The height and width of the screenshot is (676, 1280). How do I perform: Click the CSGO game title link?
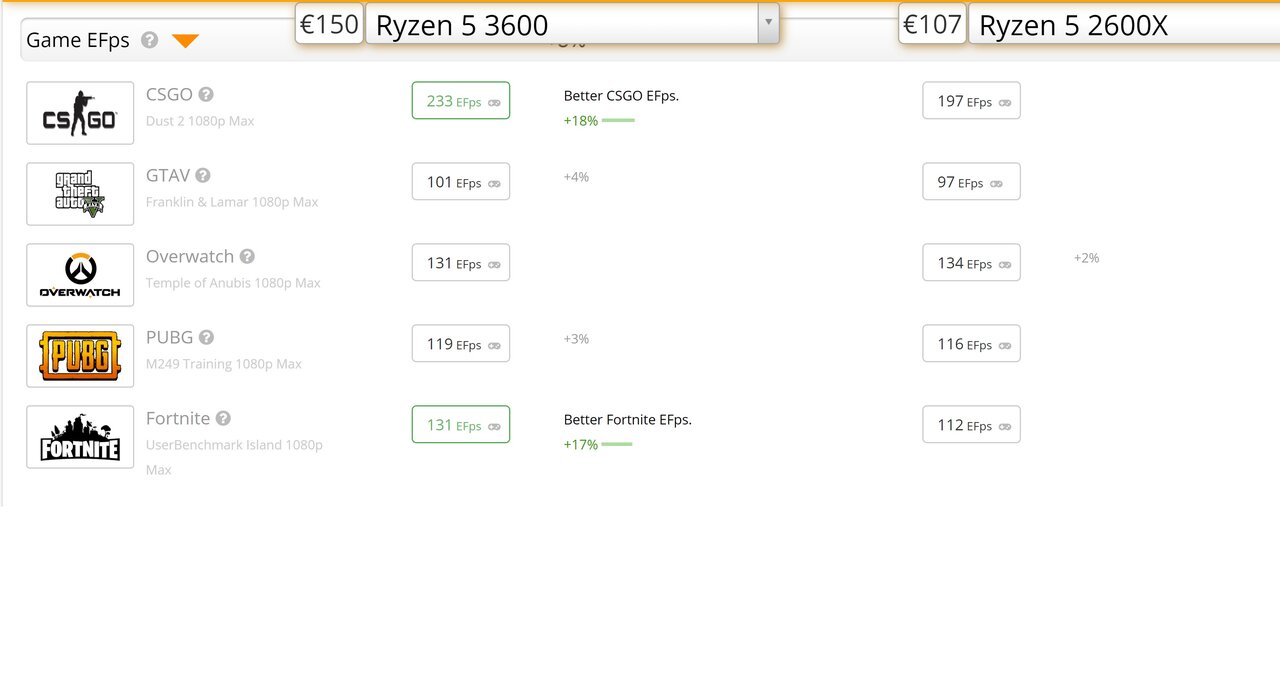coord(169,95)
